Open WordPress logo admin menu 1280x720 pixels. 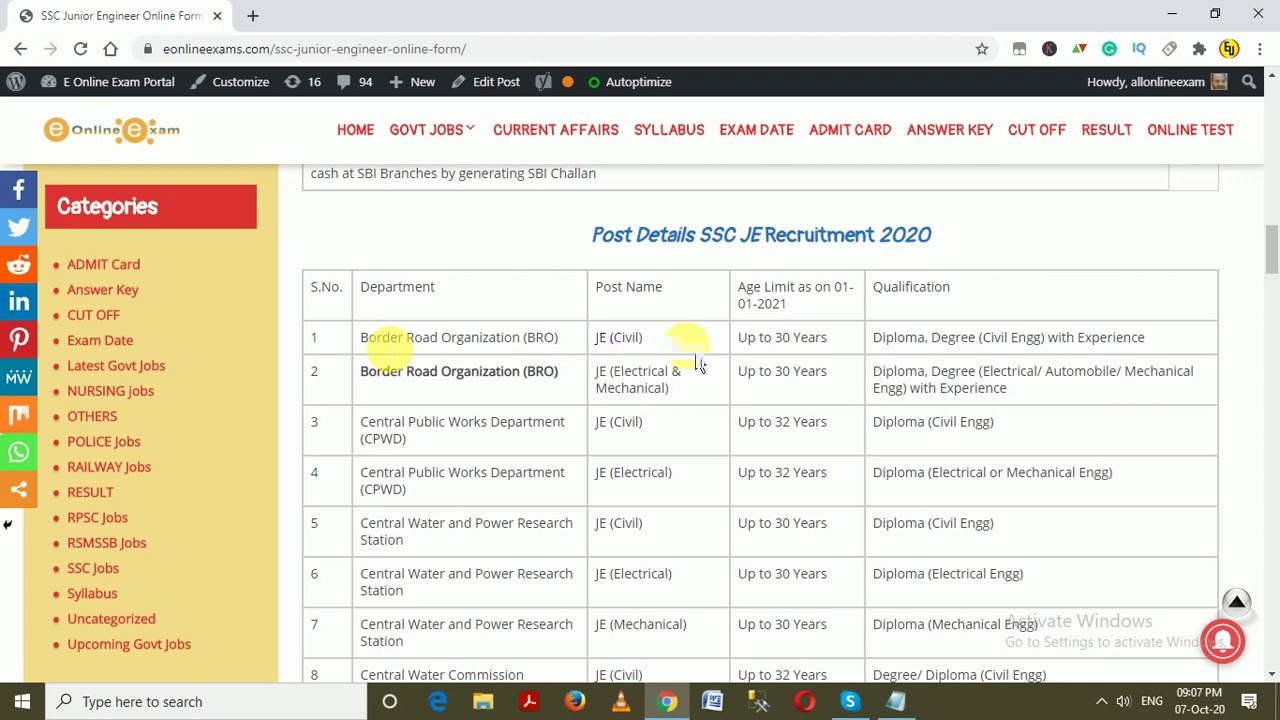(x=15, y=82)
